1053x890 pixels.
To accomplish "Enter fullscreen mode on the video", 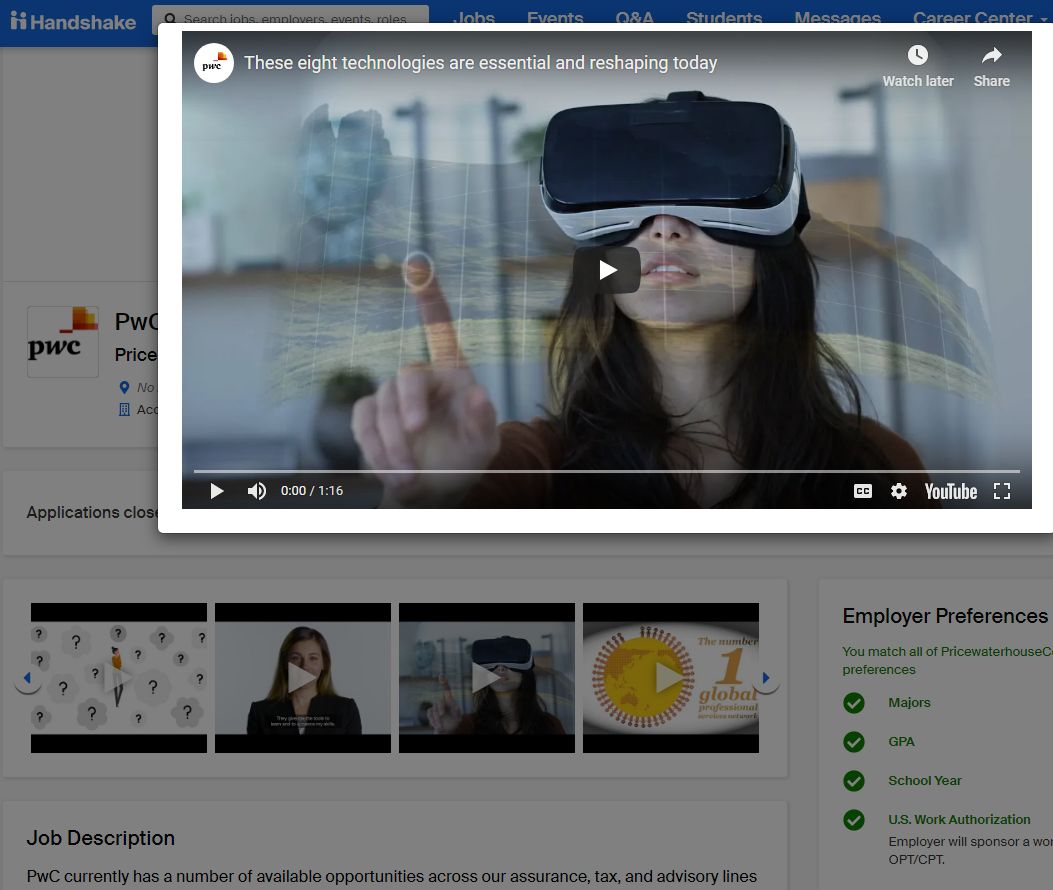I will point(1001,491).
